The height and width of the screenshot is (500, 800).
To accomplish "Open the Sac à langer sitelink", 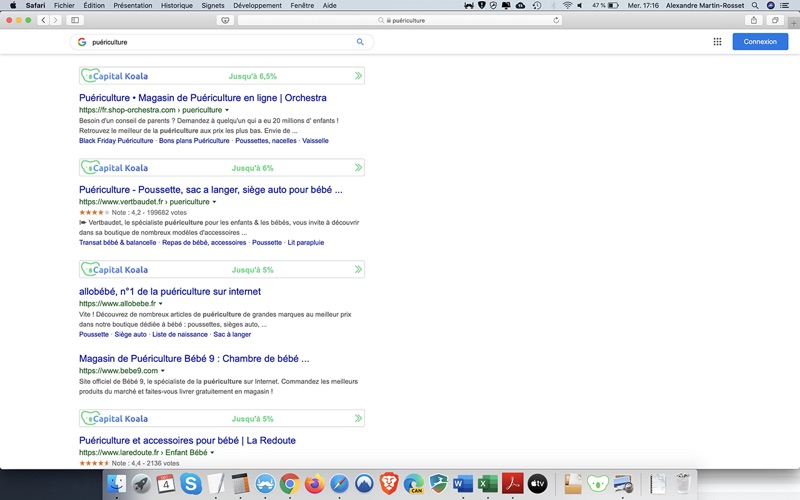I will coord(232,335).
